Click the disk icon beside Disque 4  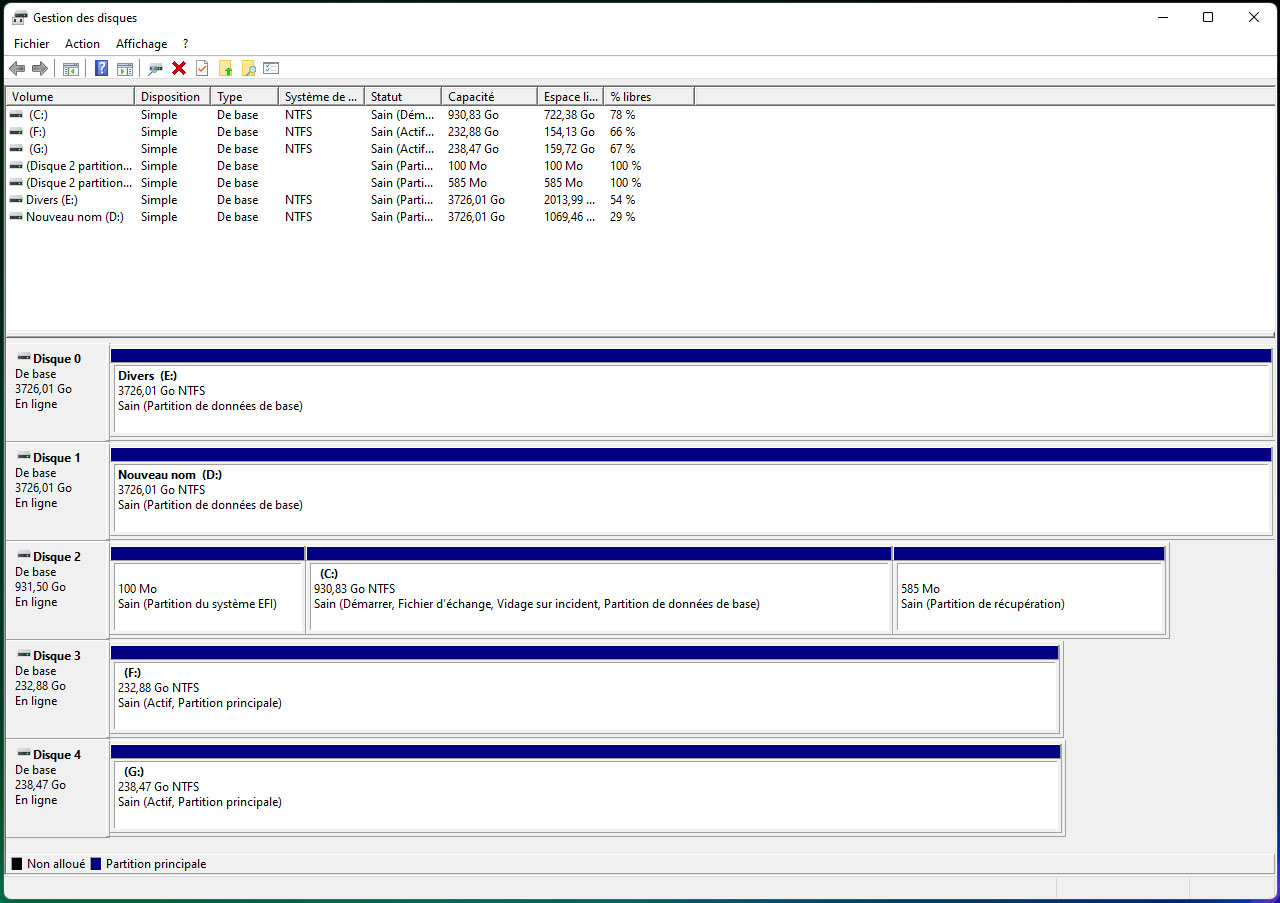(x=24, y=754)
